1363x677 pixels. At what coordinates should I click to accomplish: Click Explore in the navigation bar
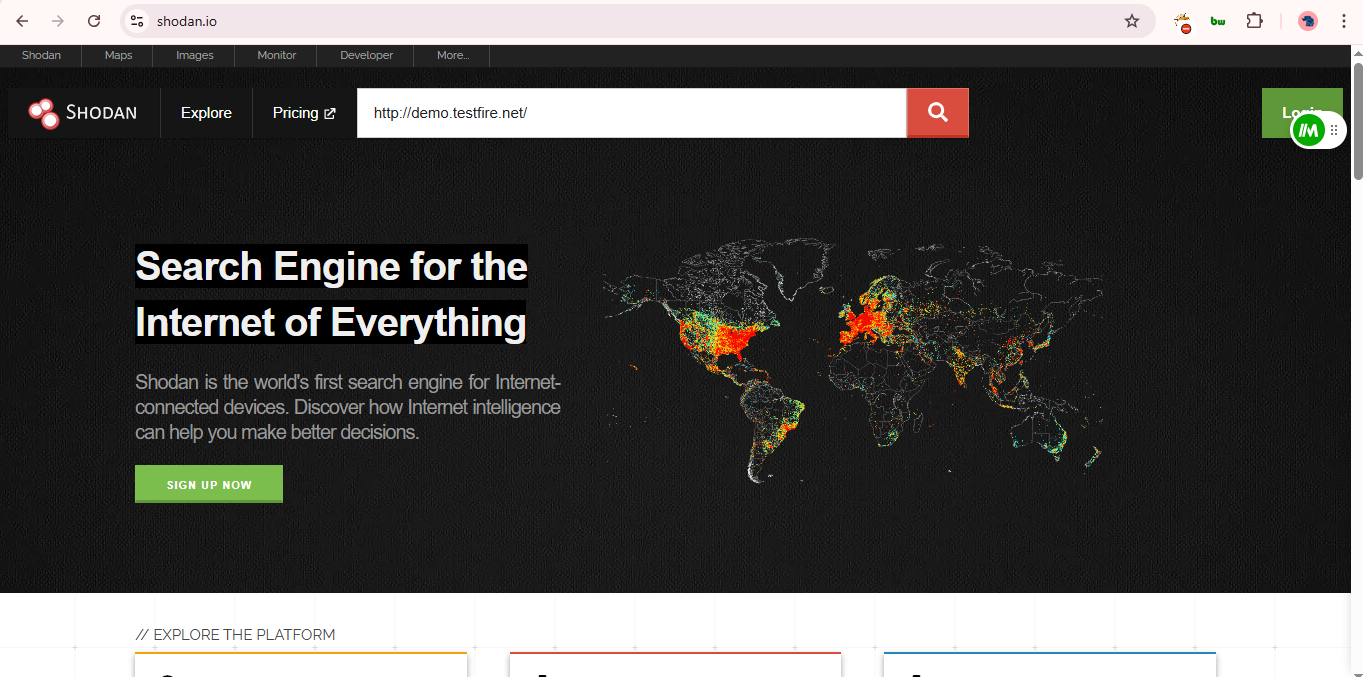coord(206,113)
